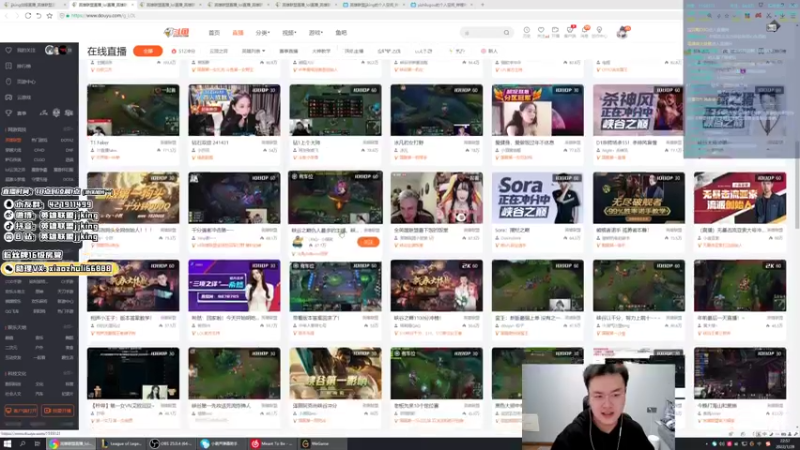Open the 赛事 trophy icon in sidebar
Image resolution: width=800 pixels, height=450 pixels.
click(x=9, y=113)
